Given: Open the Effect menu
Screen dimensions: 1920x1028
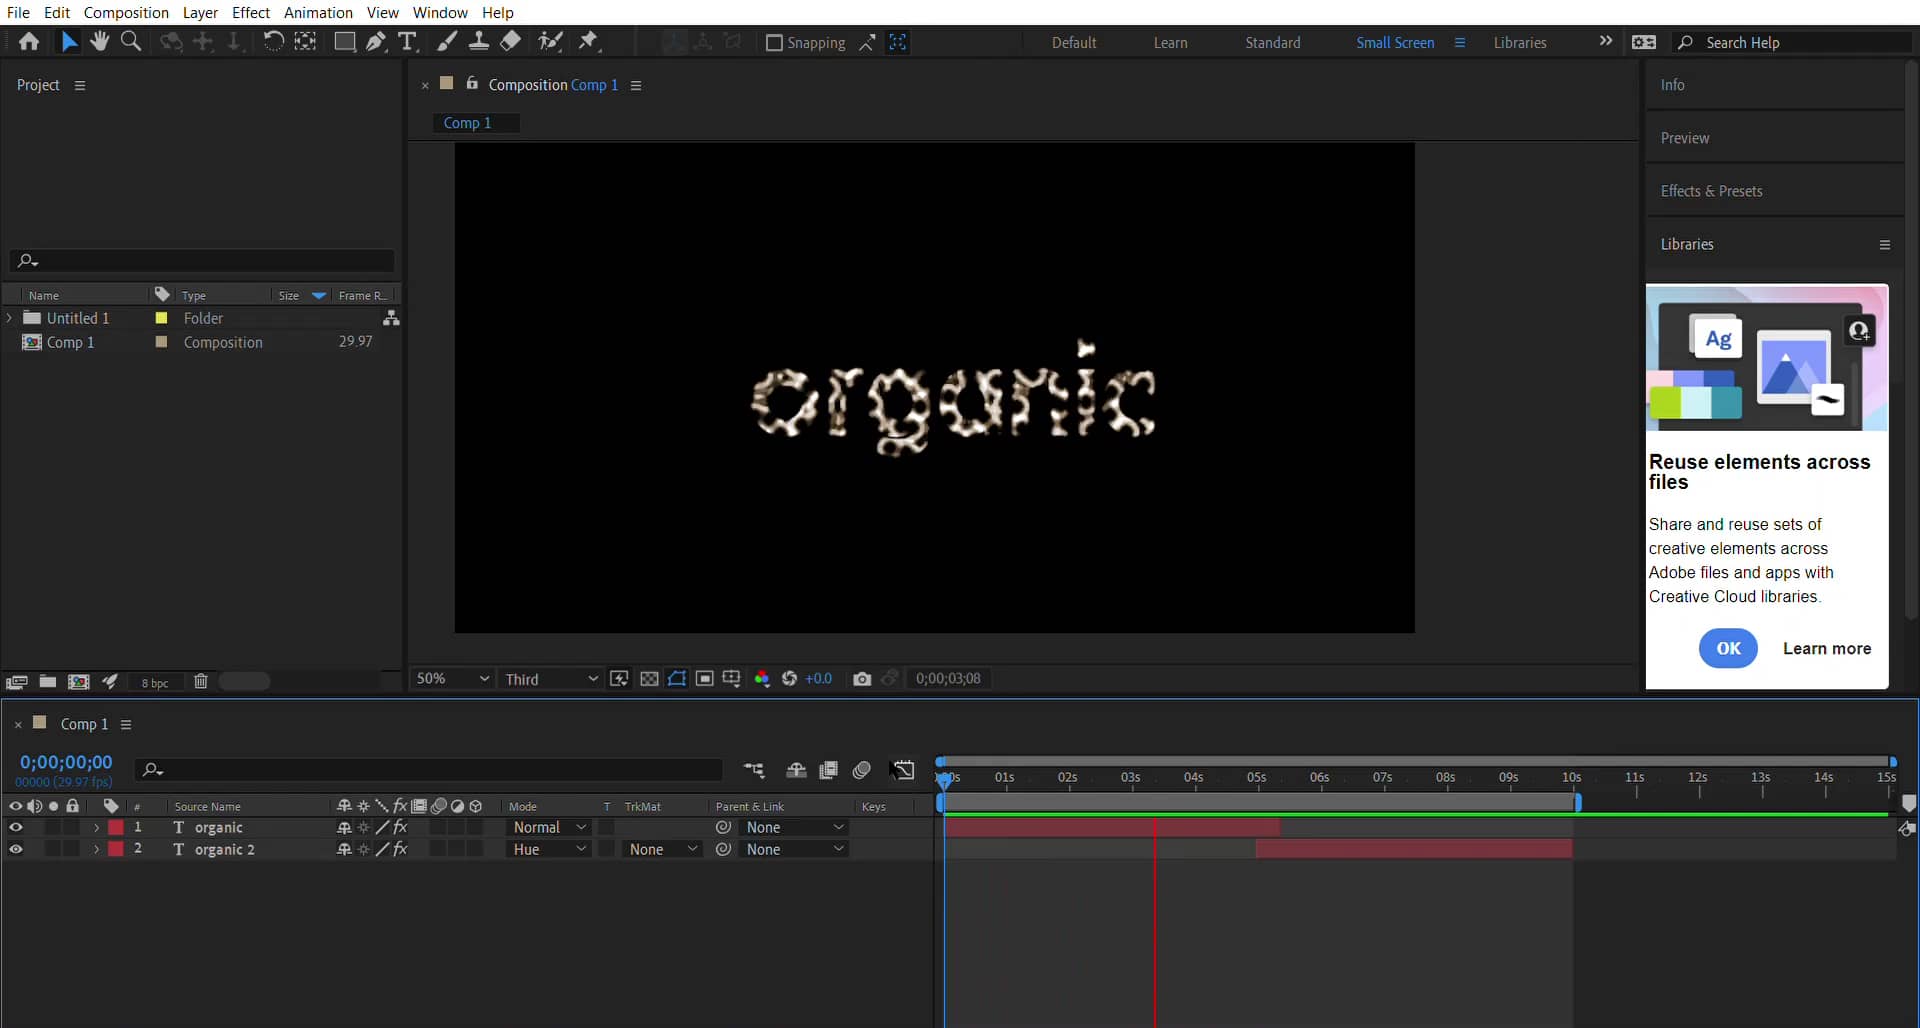Looking at the screenshot, I should tap(251, 13).
